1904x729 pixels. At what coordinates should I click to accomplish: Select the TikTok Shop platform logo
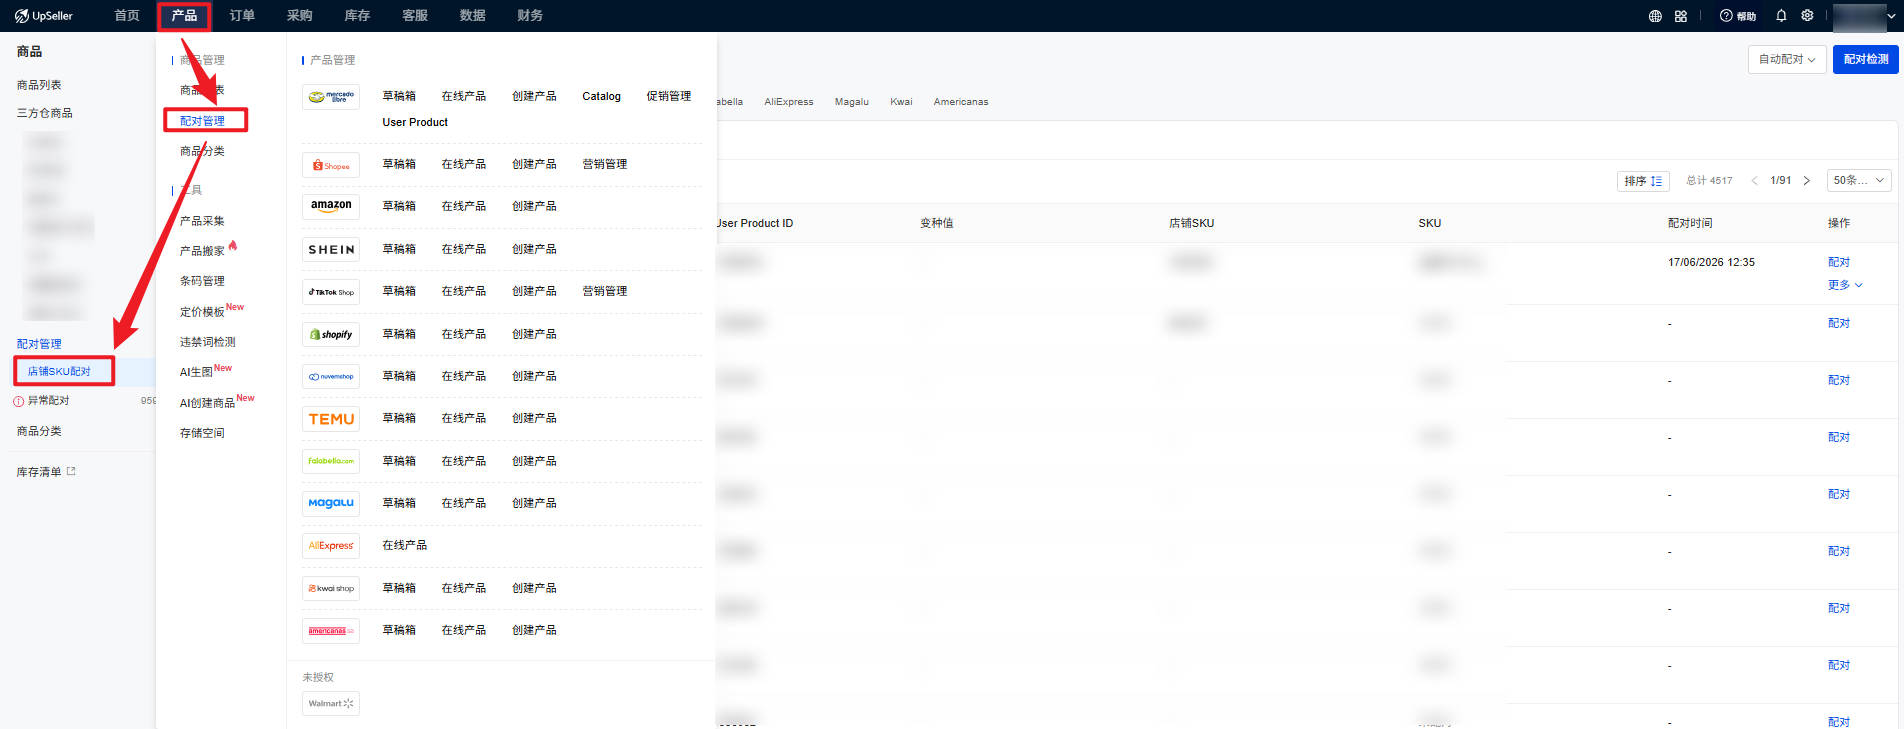coord(331,292)
